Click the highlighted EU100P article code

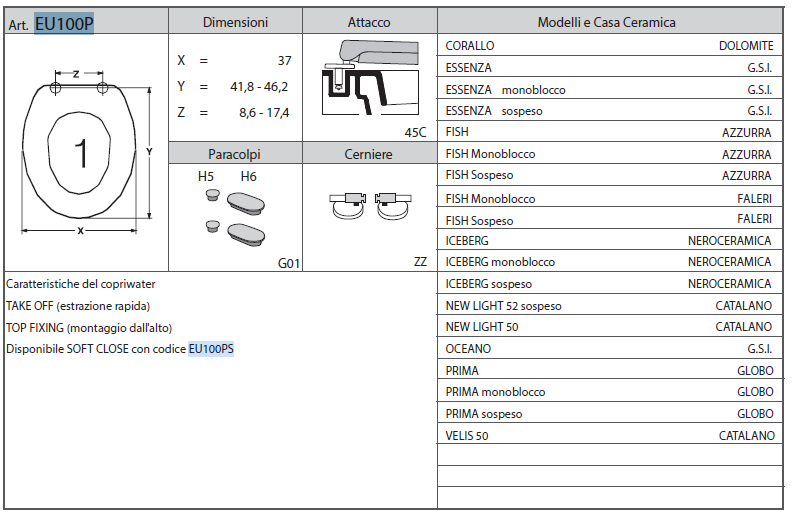tap(64, 24)
